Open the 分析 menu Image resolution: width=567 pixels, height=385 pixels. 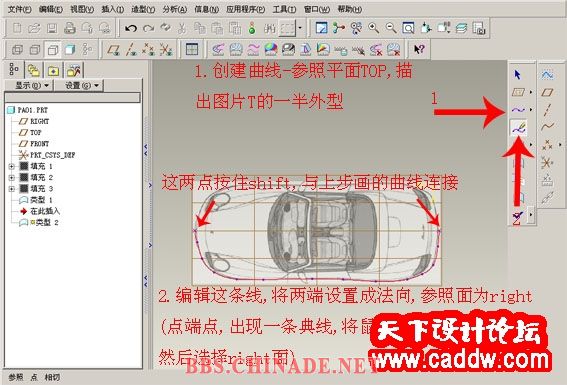coord(174,9)
